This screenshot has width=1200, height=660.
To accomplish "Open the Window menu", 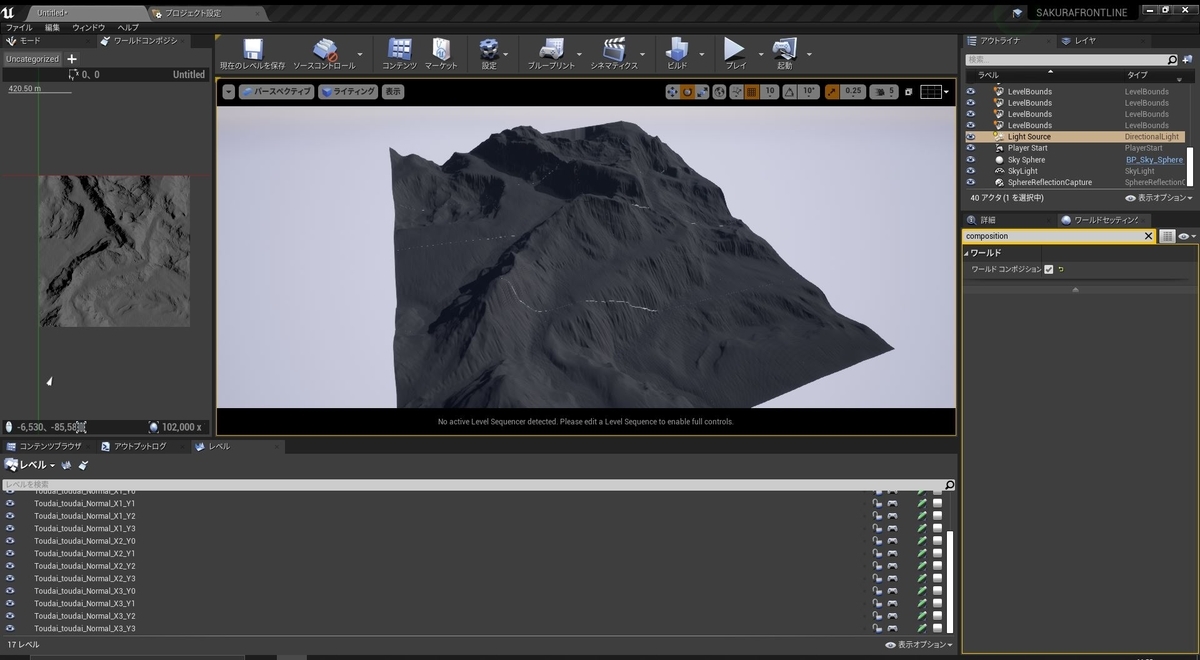I will (x=88, y=28).
